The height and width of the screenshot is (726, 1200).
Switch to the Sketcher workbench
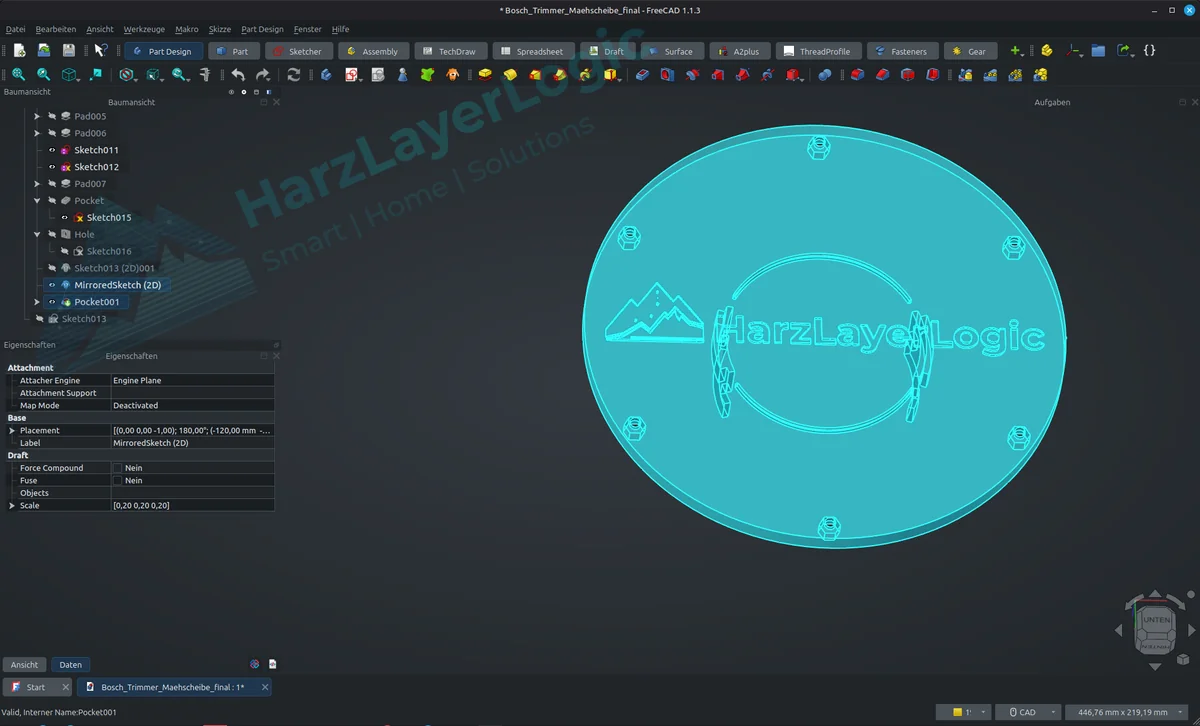point(297,51)
